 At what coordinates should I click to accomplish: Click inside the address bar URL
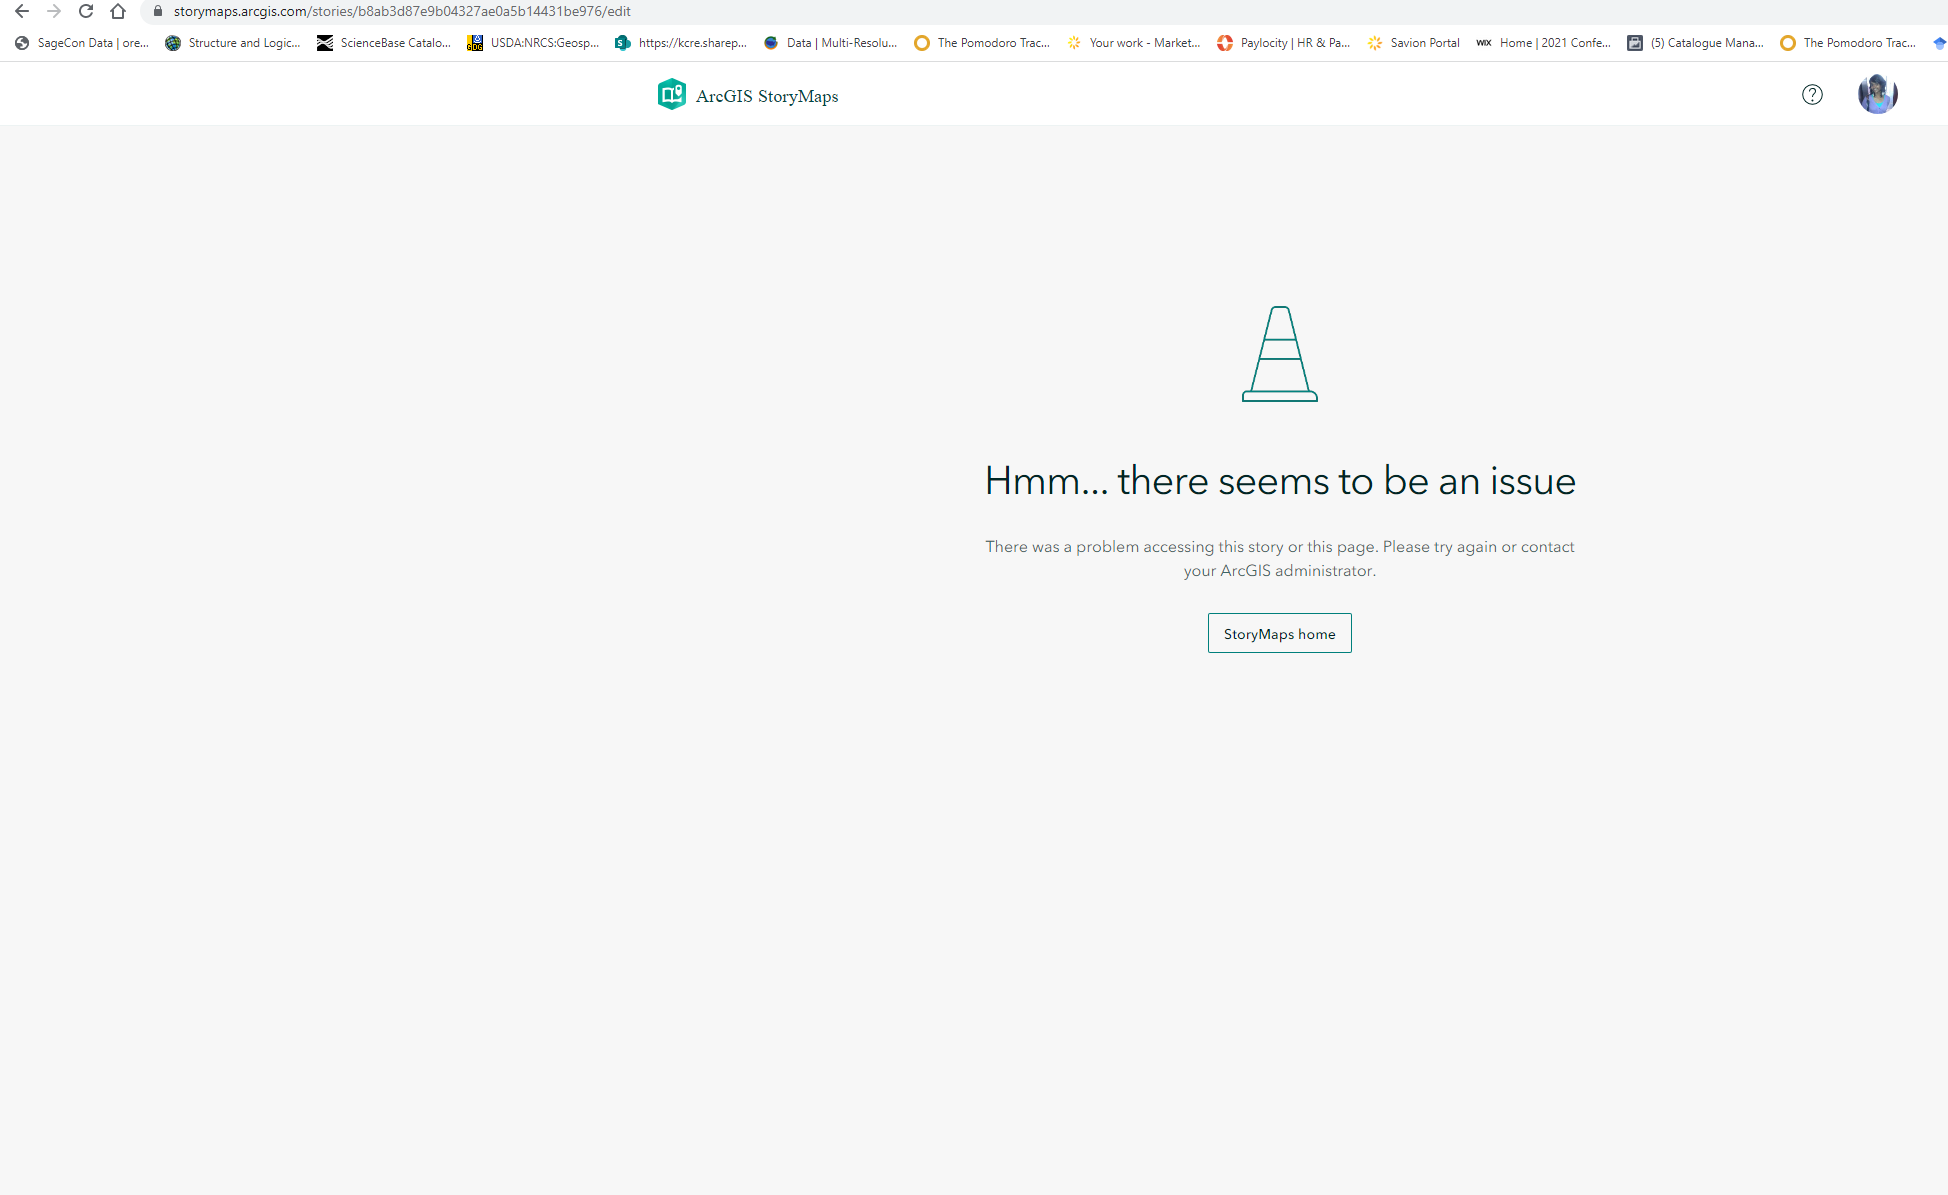[x=400, y=11]
